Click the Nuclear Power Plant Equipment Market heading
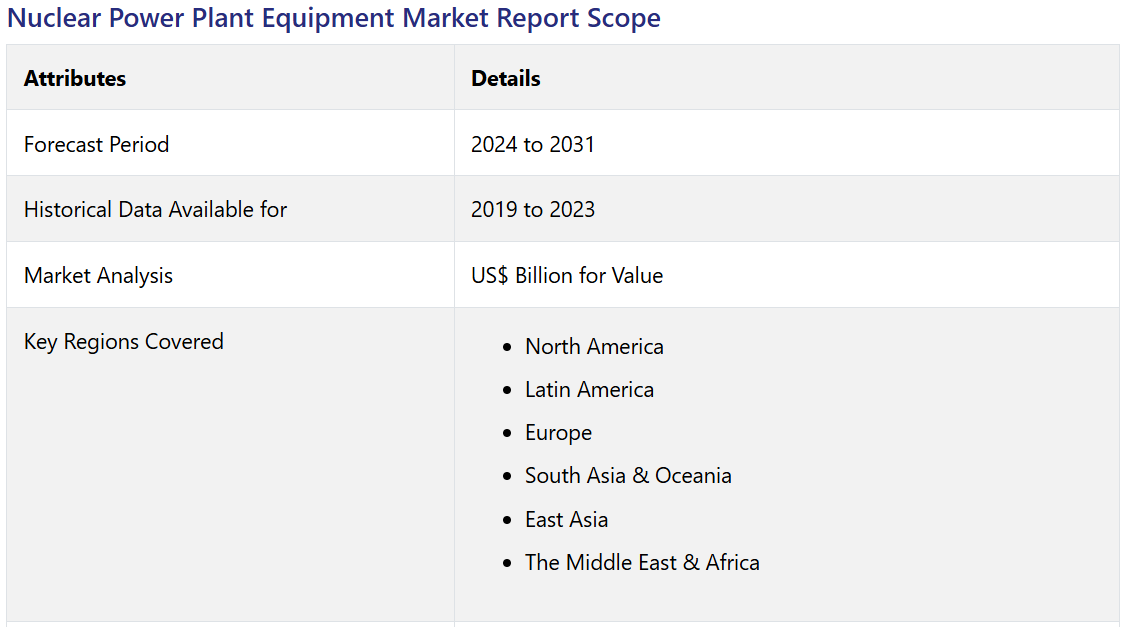1123x627 pixels. pyautogui.click(x=334, y=18)
